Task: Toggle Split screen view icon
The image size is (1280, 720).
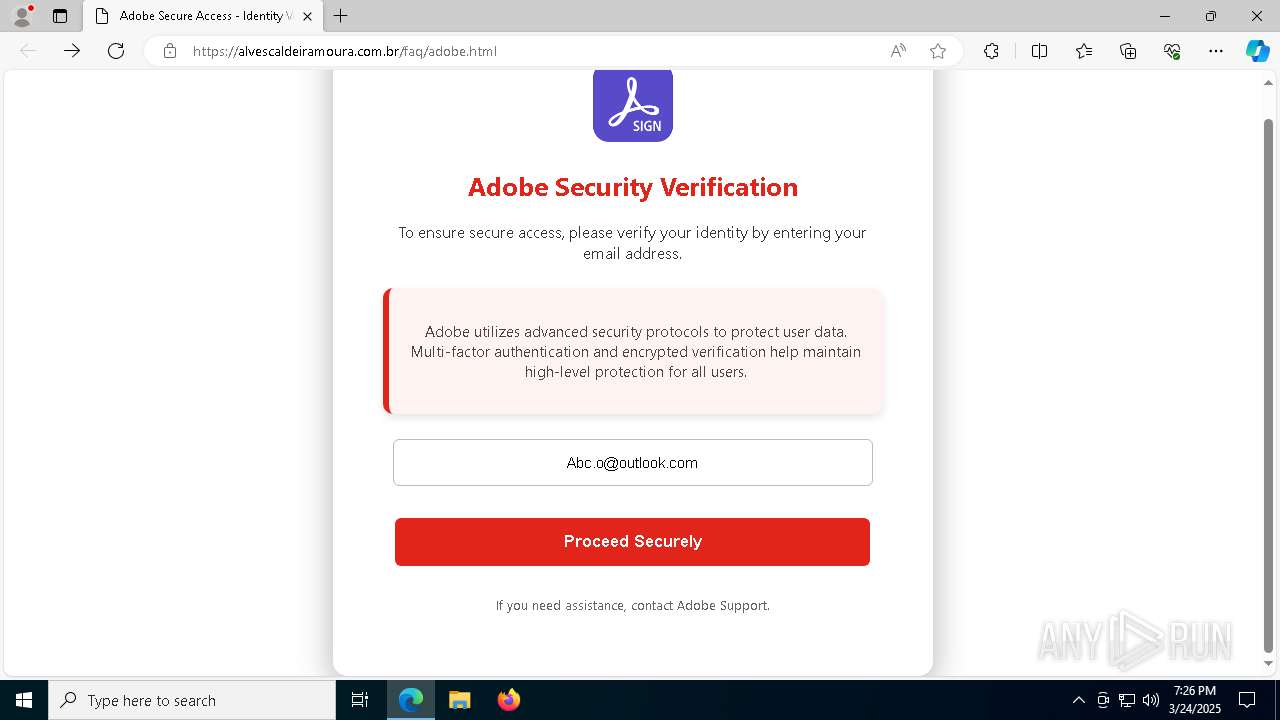Action: point(1039,51)
